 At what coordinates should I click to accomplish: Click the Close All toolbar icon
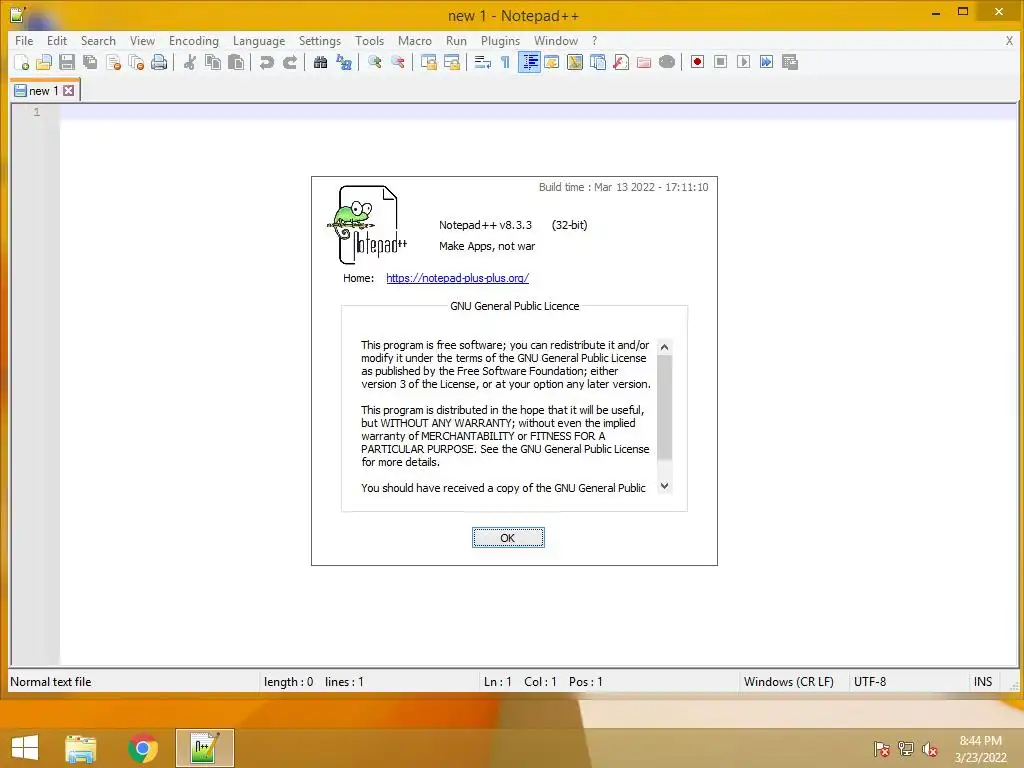[x=136, y=63]
